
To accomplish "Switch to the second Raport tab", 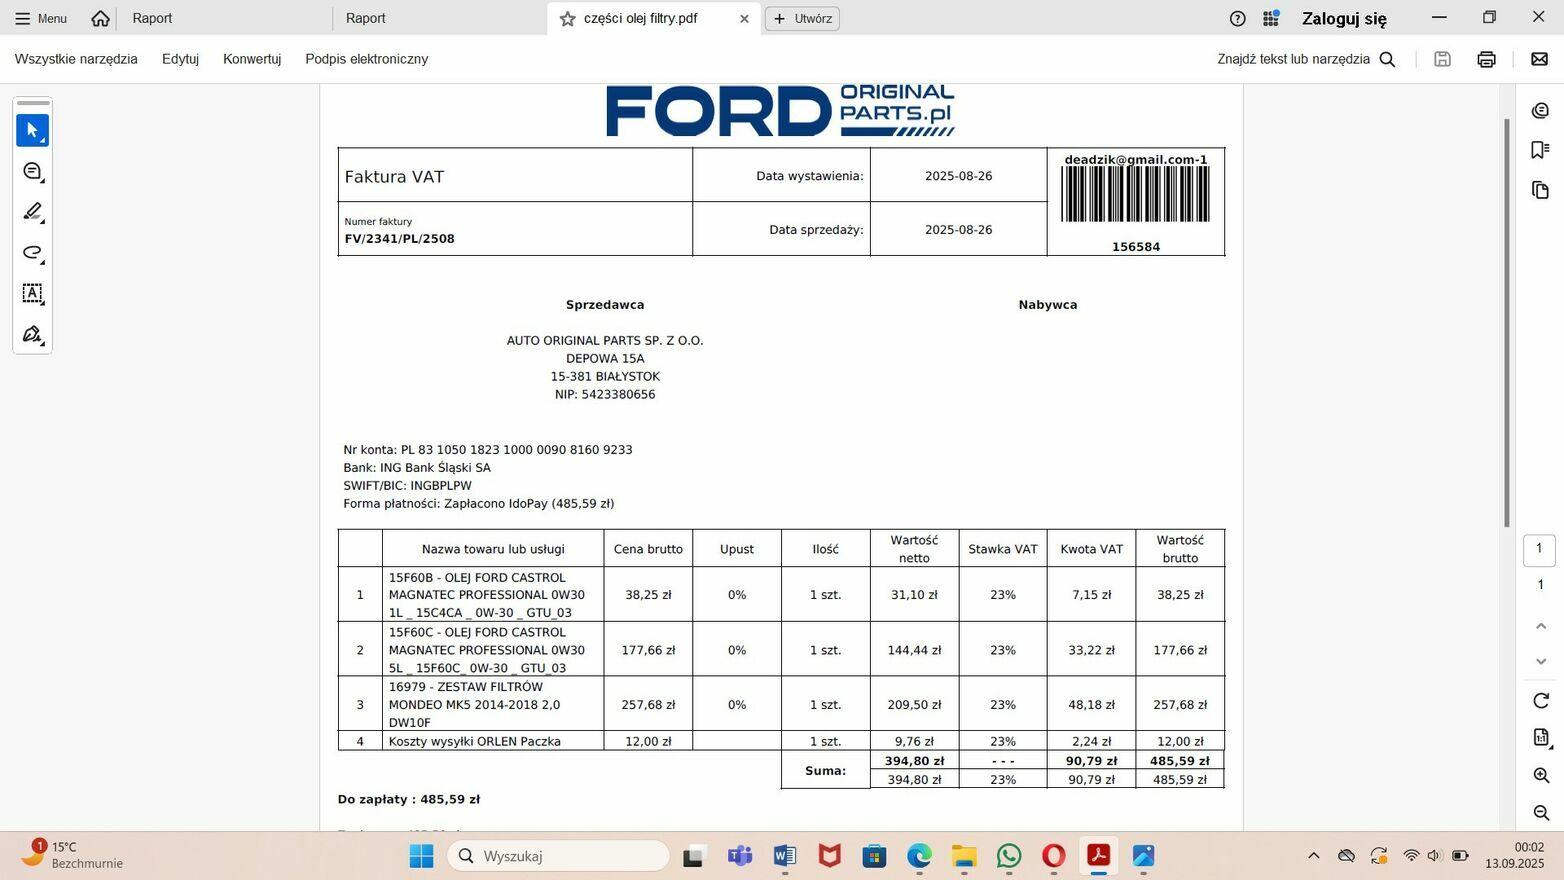I will pos(365,18).
